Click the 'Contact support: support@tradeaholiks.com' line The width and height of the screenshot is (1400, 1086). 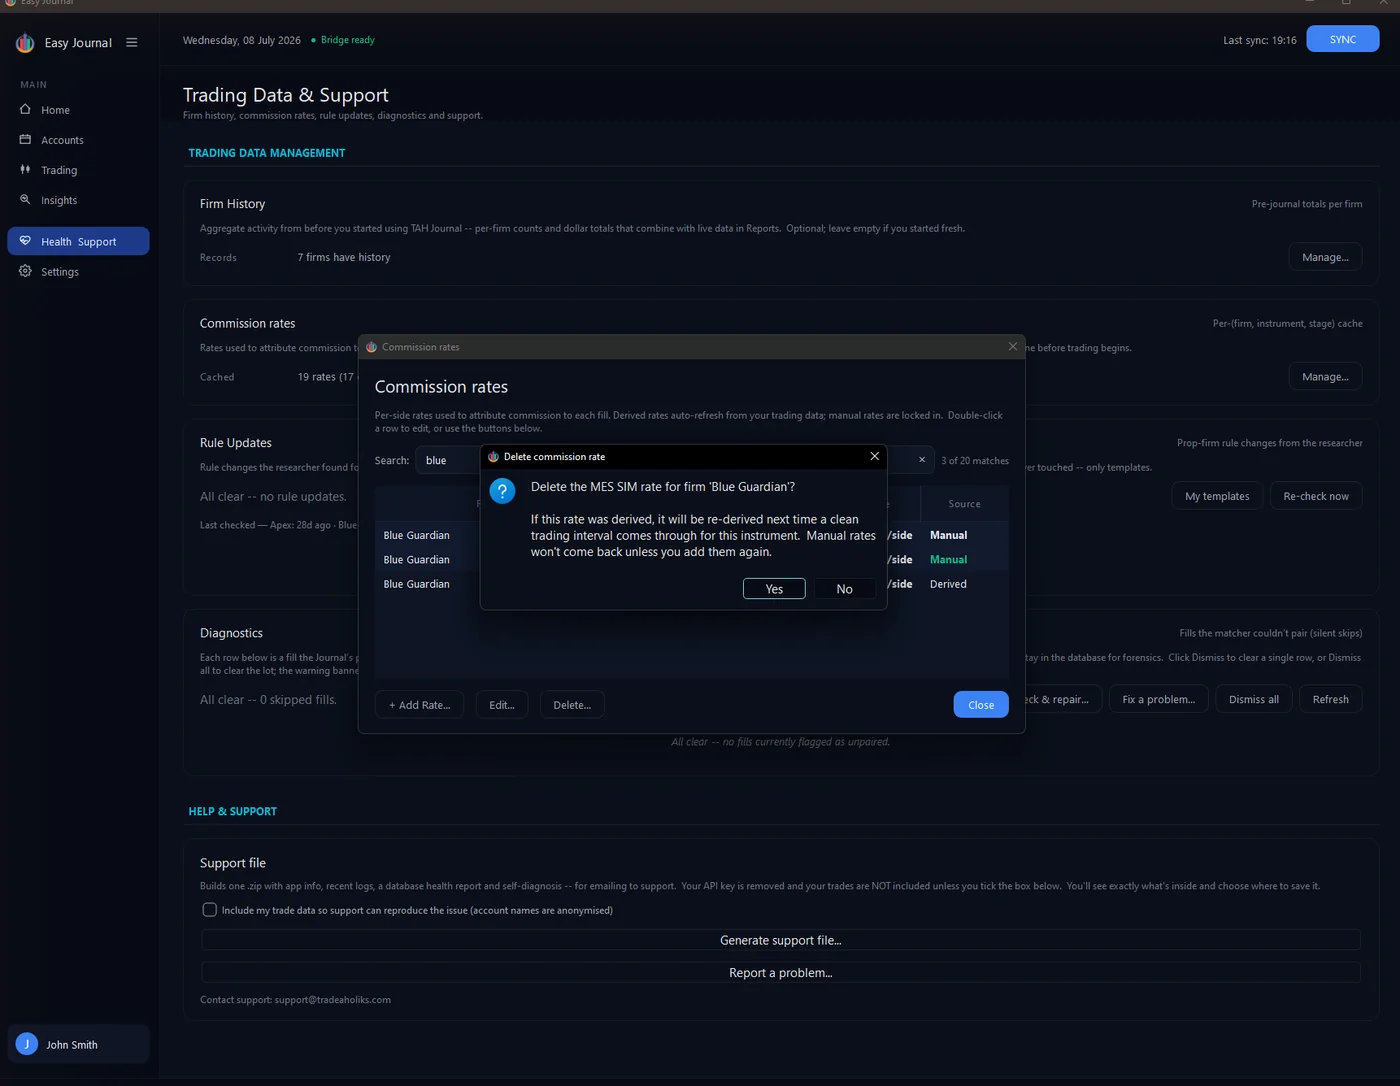[x=295, y=1000]
